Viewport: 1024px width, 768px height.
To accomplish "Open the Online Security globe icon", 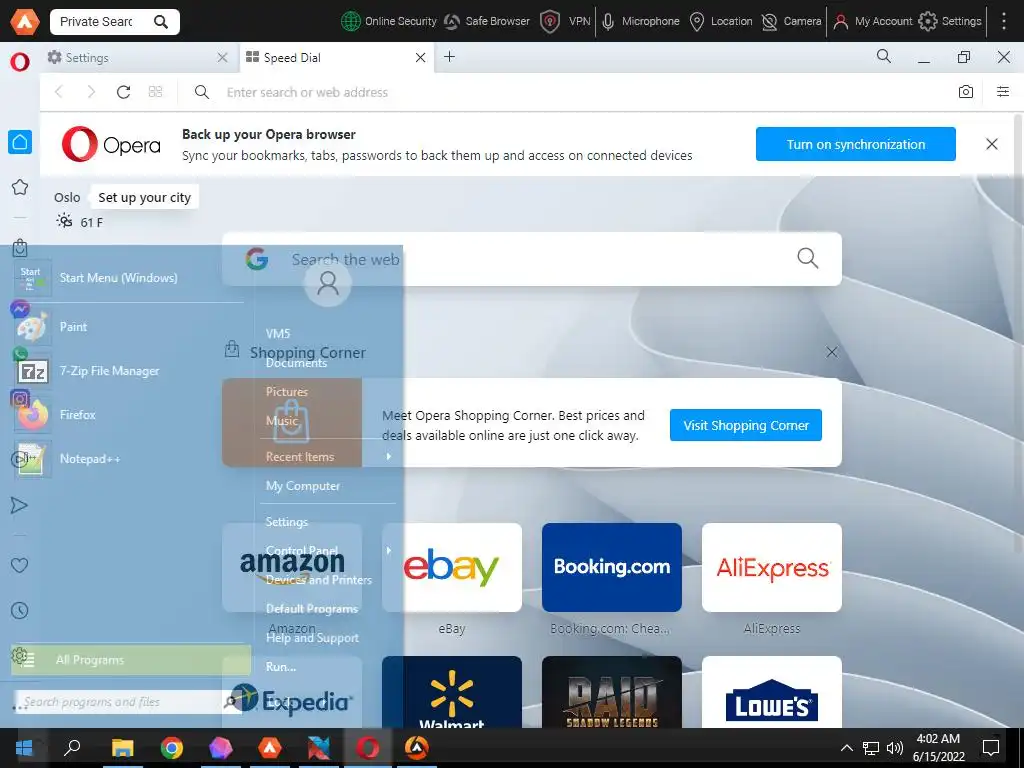I will click(351, 22).
